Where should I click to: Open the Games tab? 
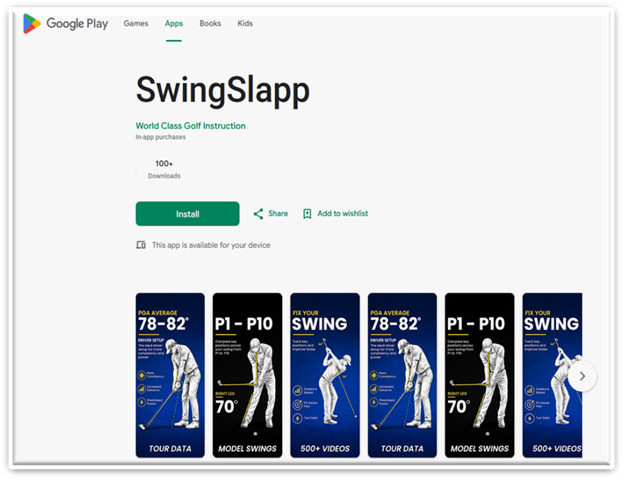pyautogui.click(x=136, y=23)
